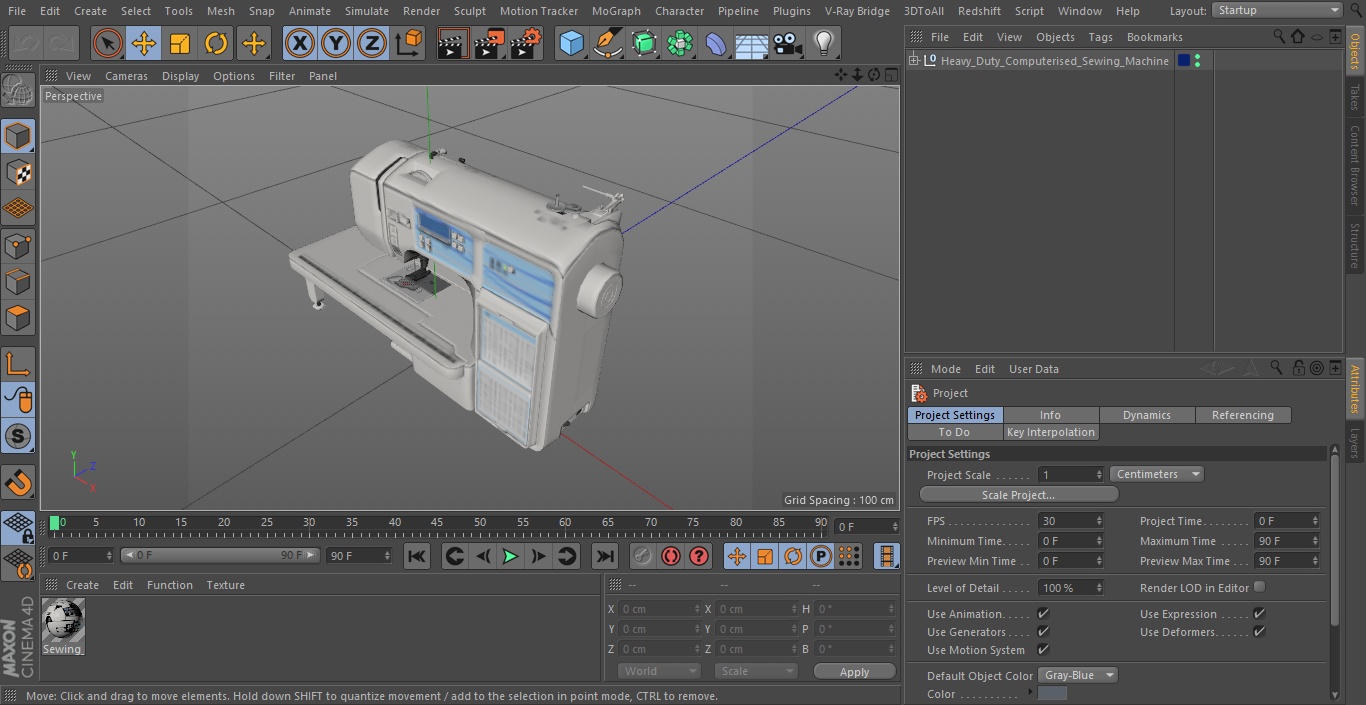The width and height of the screenshot is (1366, 705).
Task: Open viewport Cameras menu
Action: pos(126,76)
